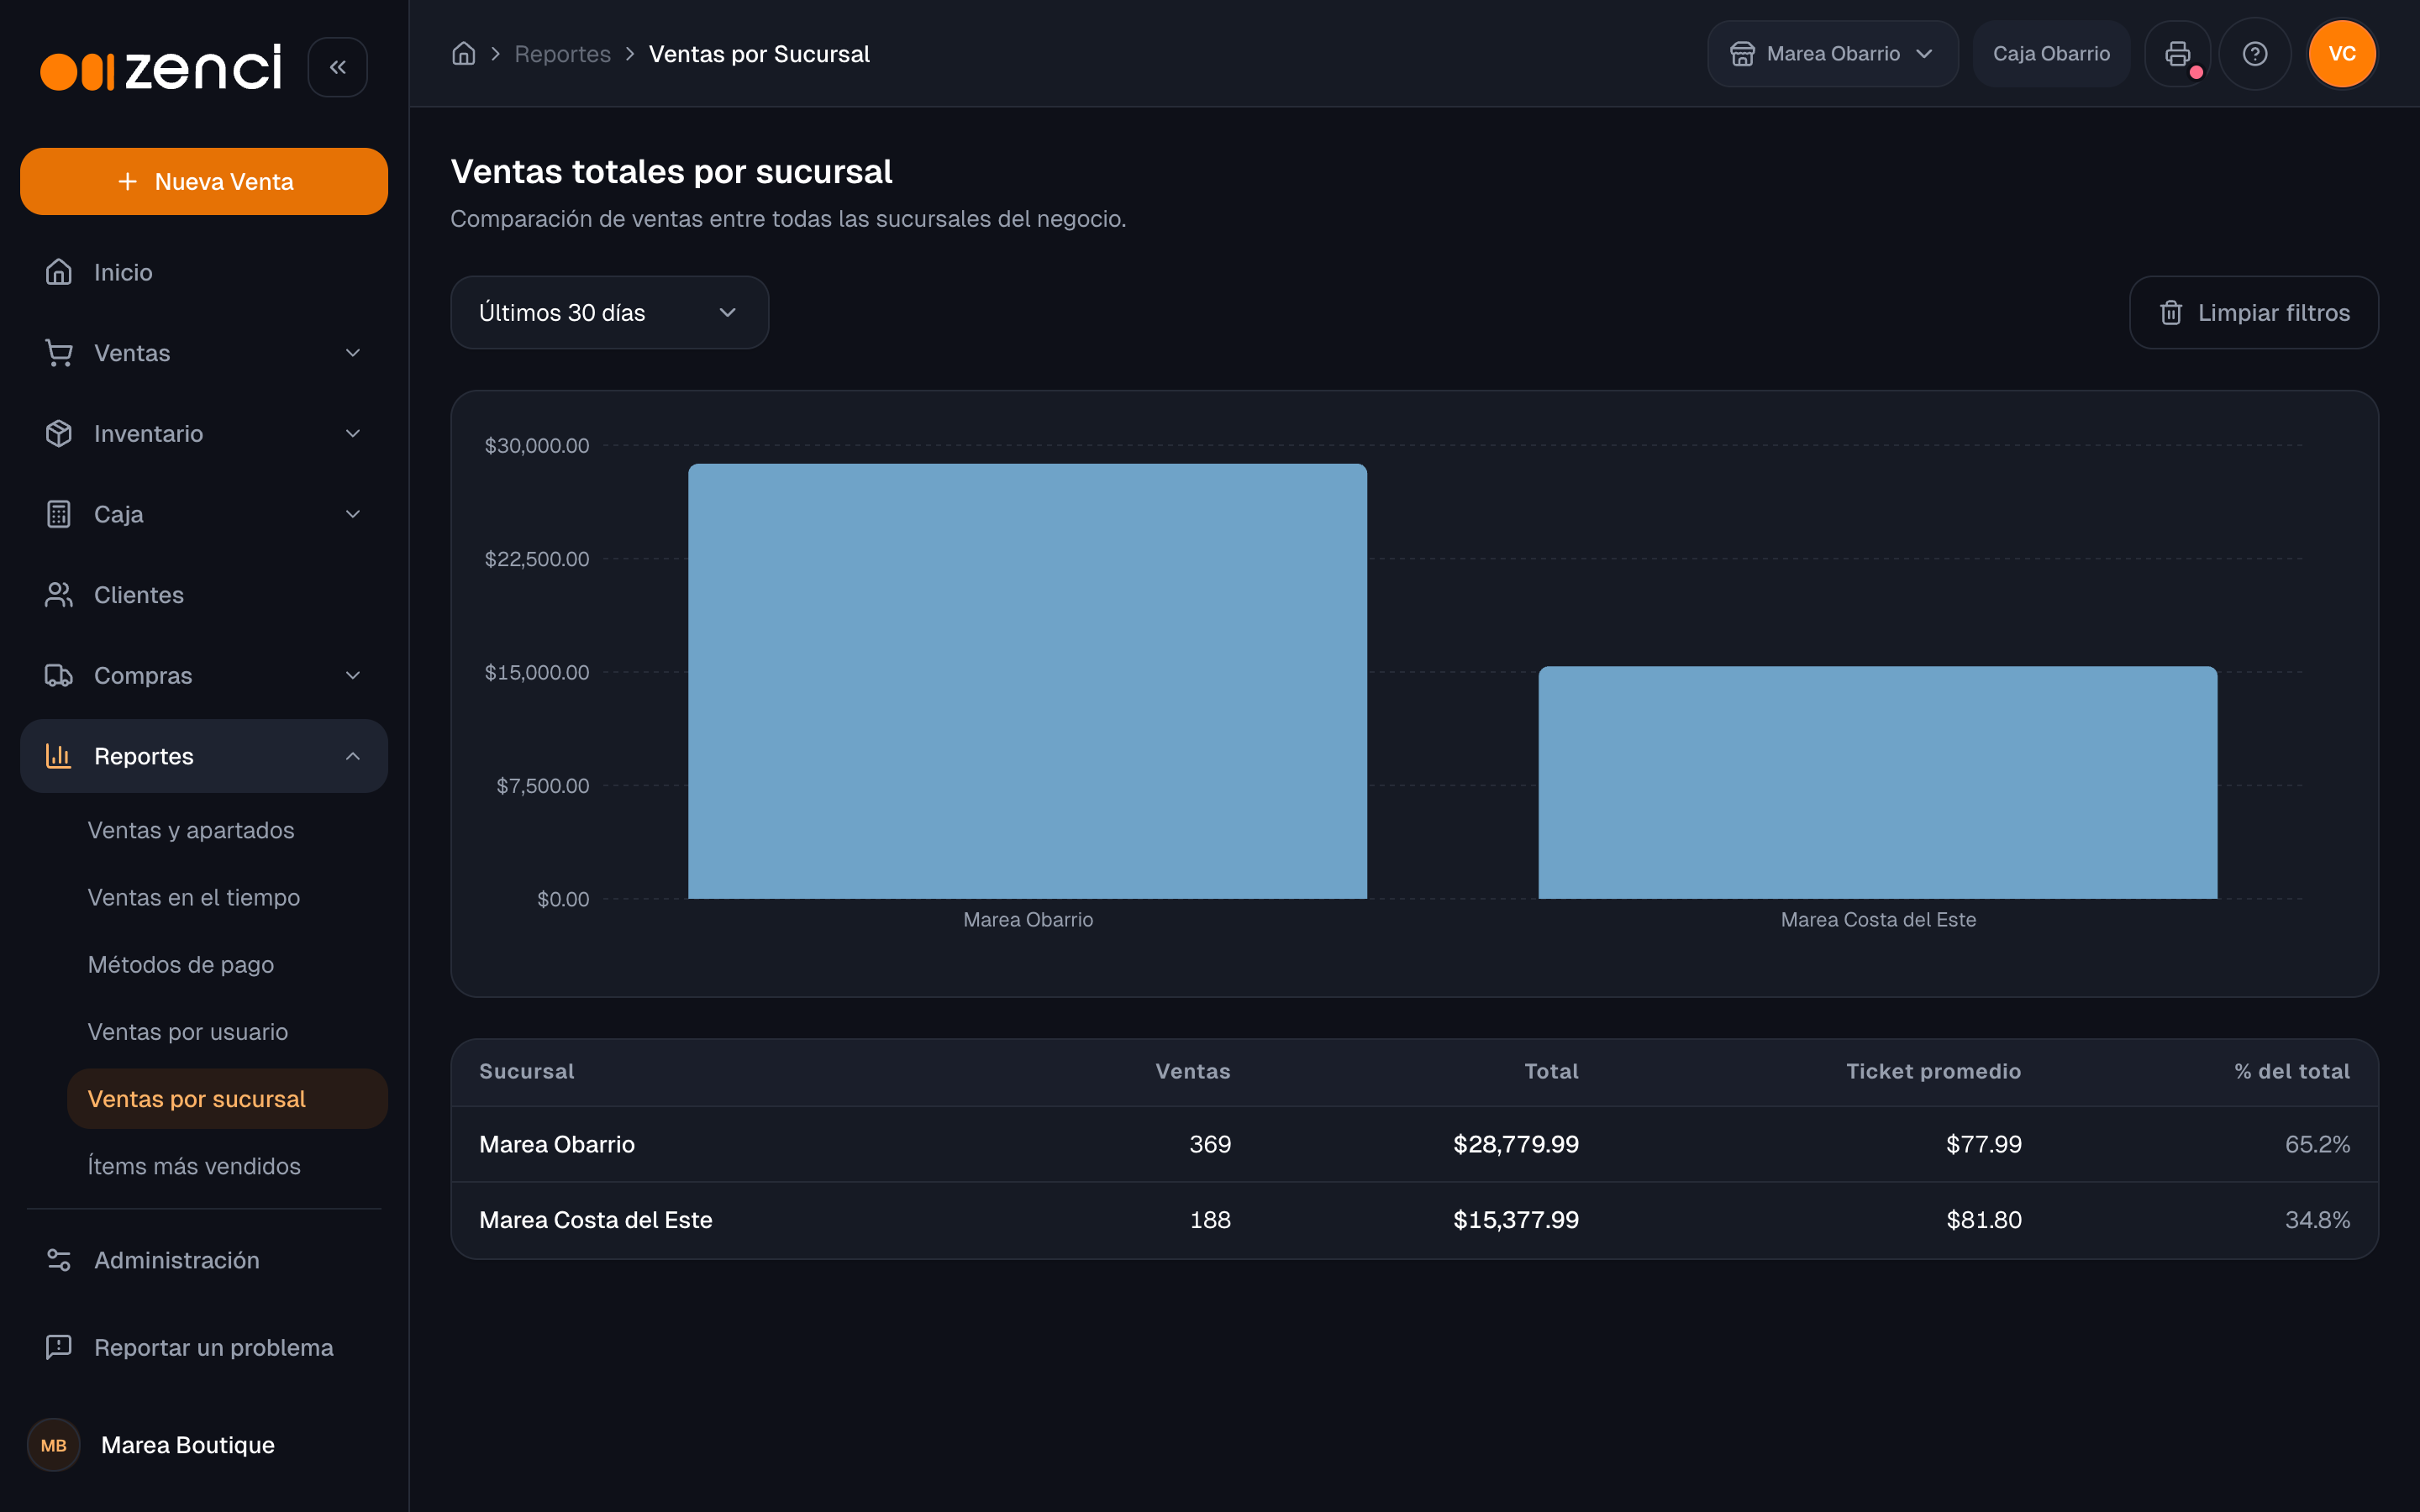
Task: Collapse the sidebar with the double-chevron icon
Action: (x=338, y=67)
